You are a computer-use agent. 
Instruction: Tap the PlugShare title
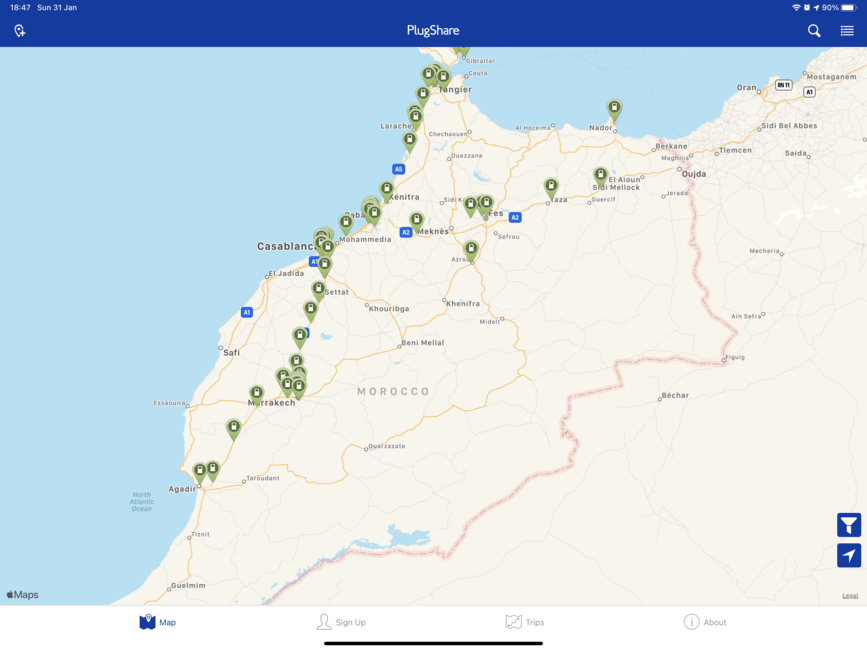[433, 30]
